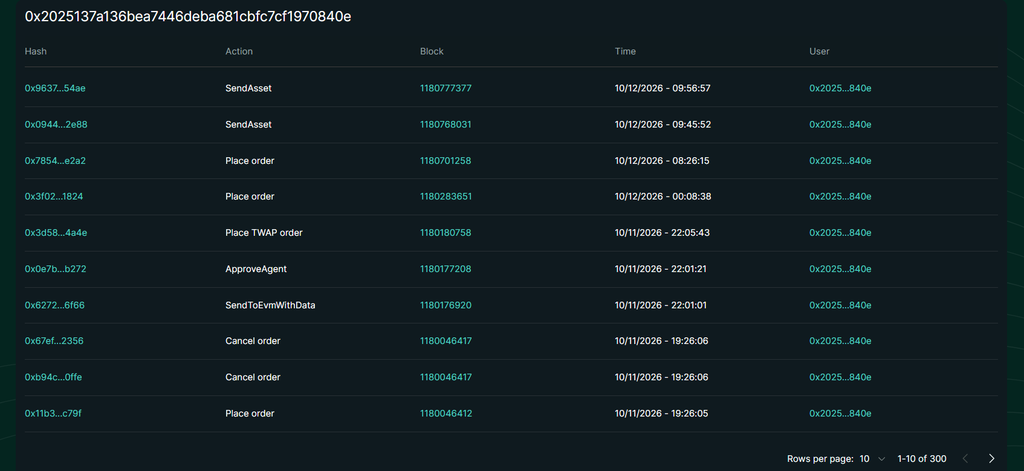Open user link in 0x9637...54ae row
Image resolution: width=1024 pixels, height=471 pixels.
click(840, 88)
